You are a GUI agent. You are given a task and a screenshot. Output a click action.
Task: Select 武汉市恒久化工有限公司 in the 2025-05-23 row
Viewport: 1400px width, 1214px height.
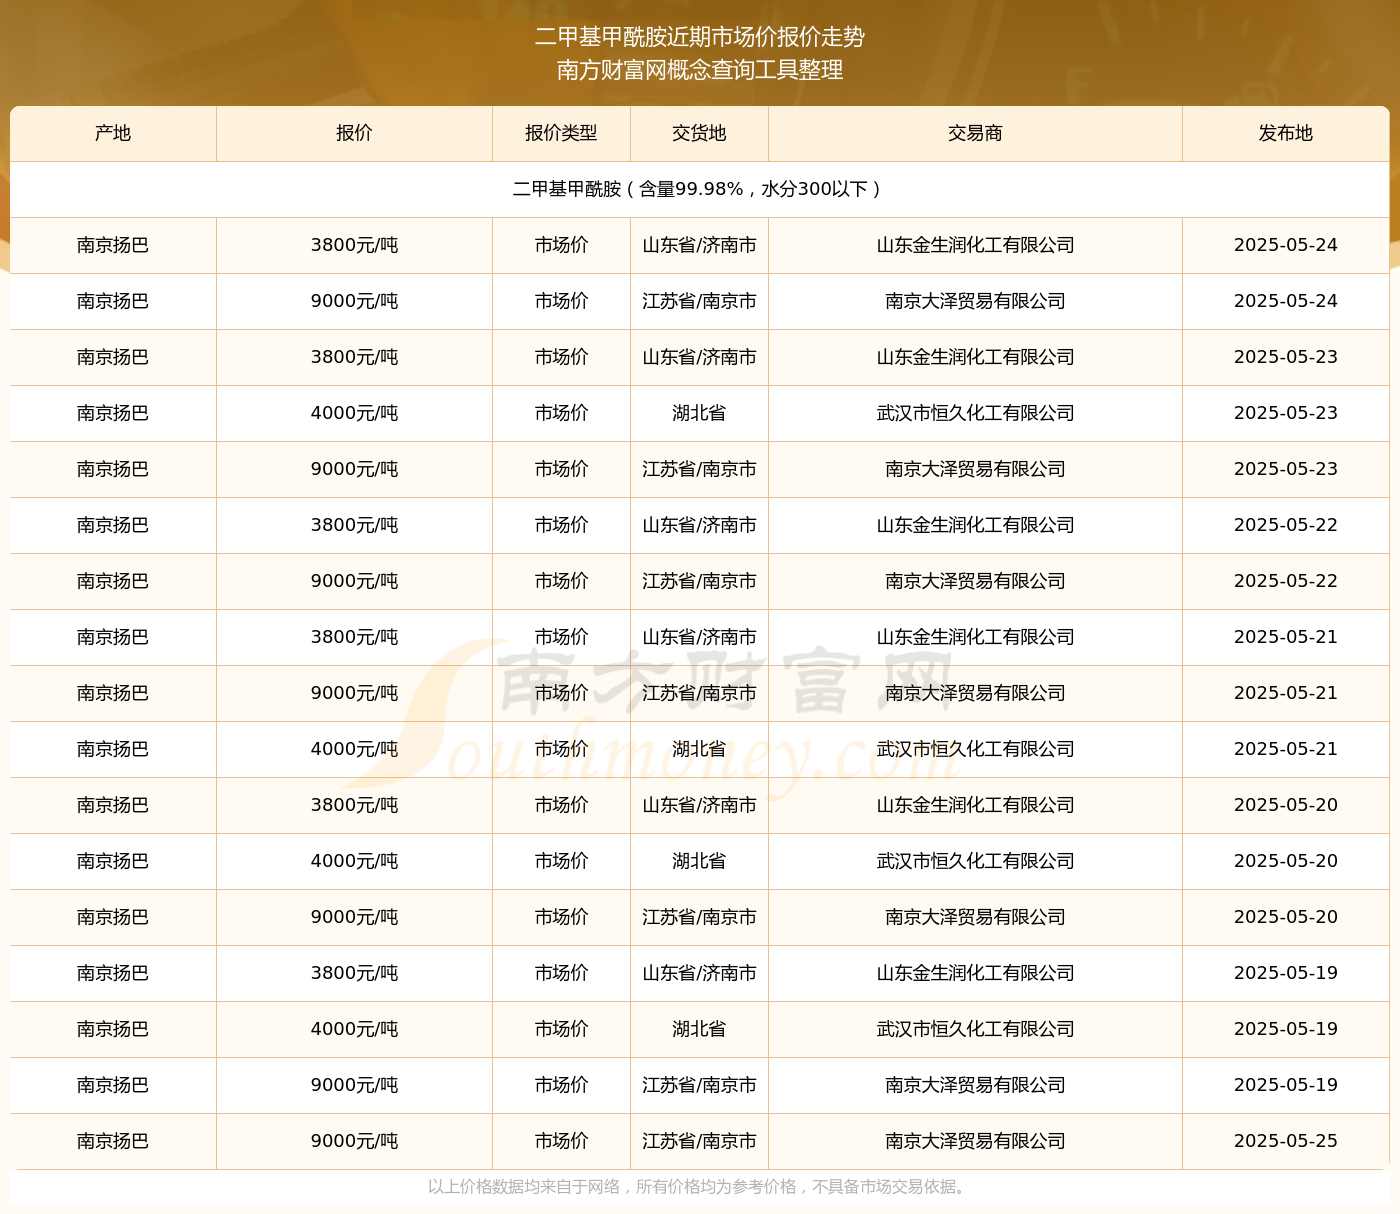point(975,413)
